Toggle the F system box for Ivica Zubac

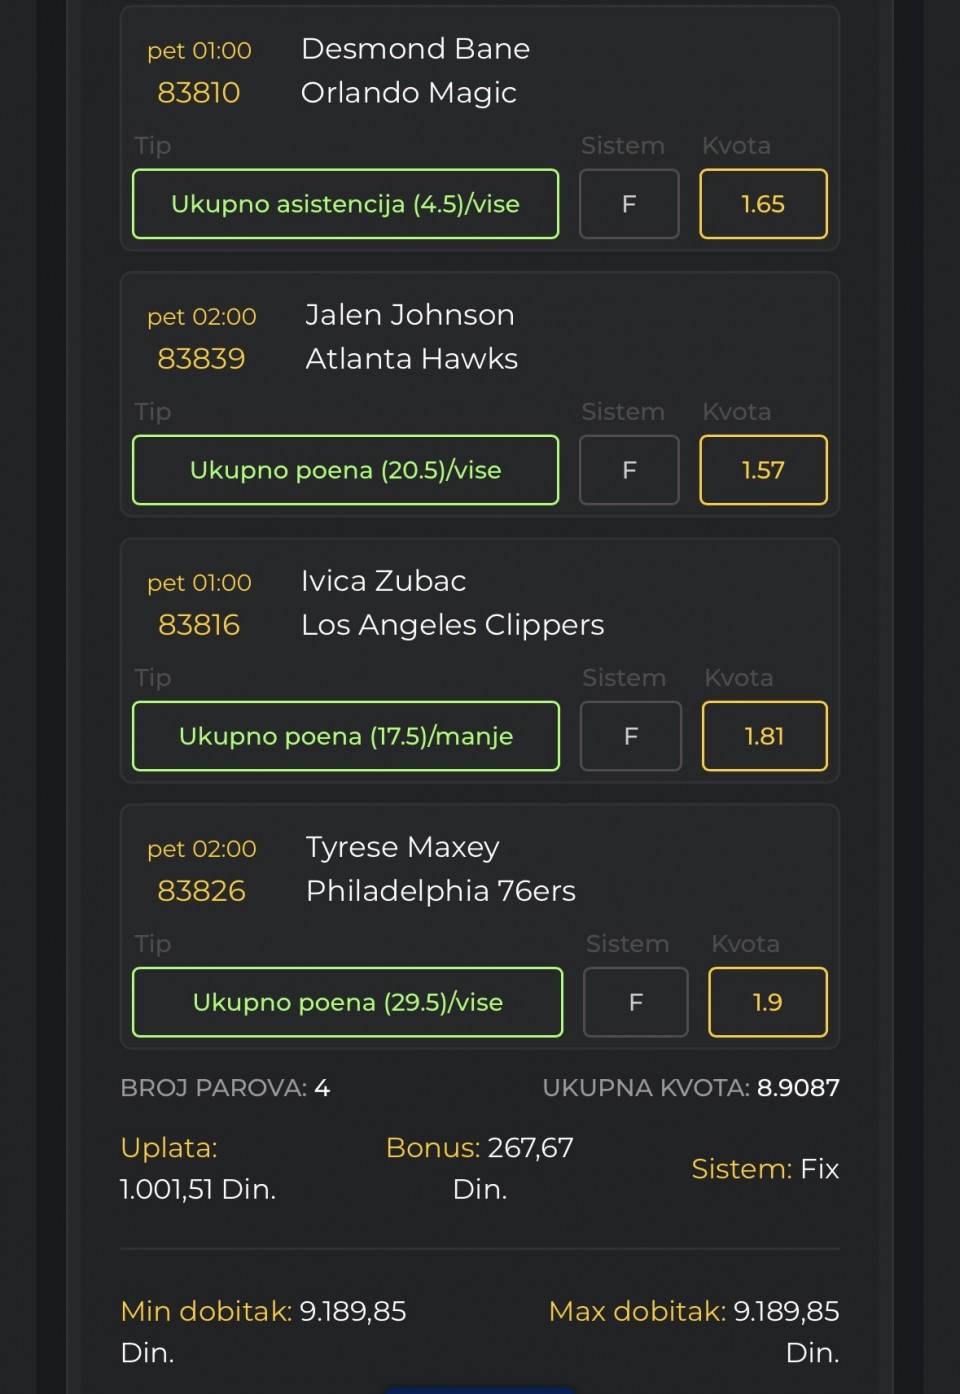pyautogui.click(x=631, y=736)
